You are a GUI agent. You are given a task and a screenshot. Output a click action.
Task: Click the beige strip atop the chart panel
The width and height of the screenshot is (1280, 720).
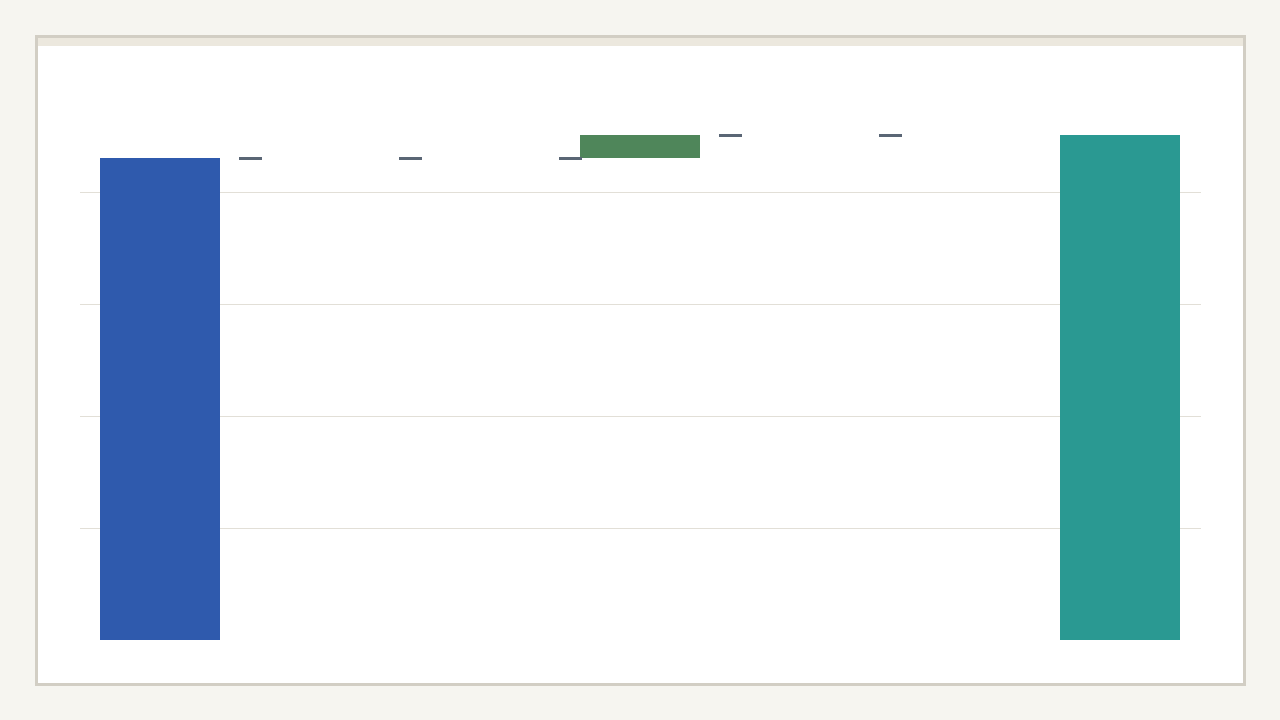(640, 42)
